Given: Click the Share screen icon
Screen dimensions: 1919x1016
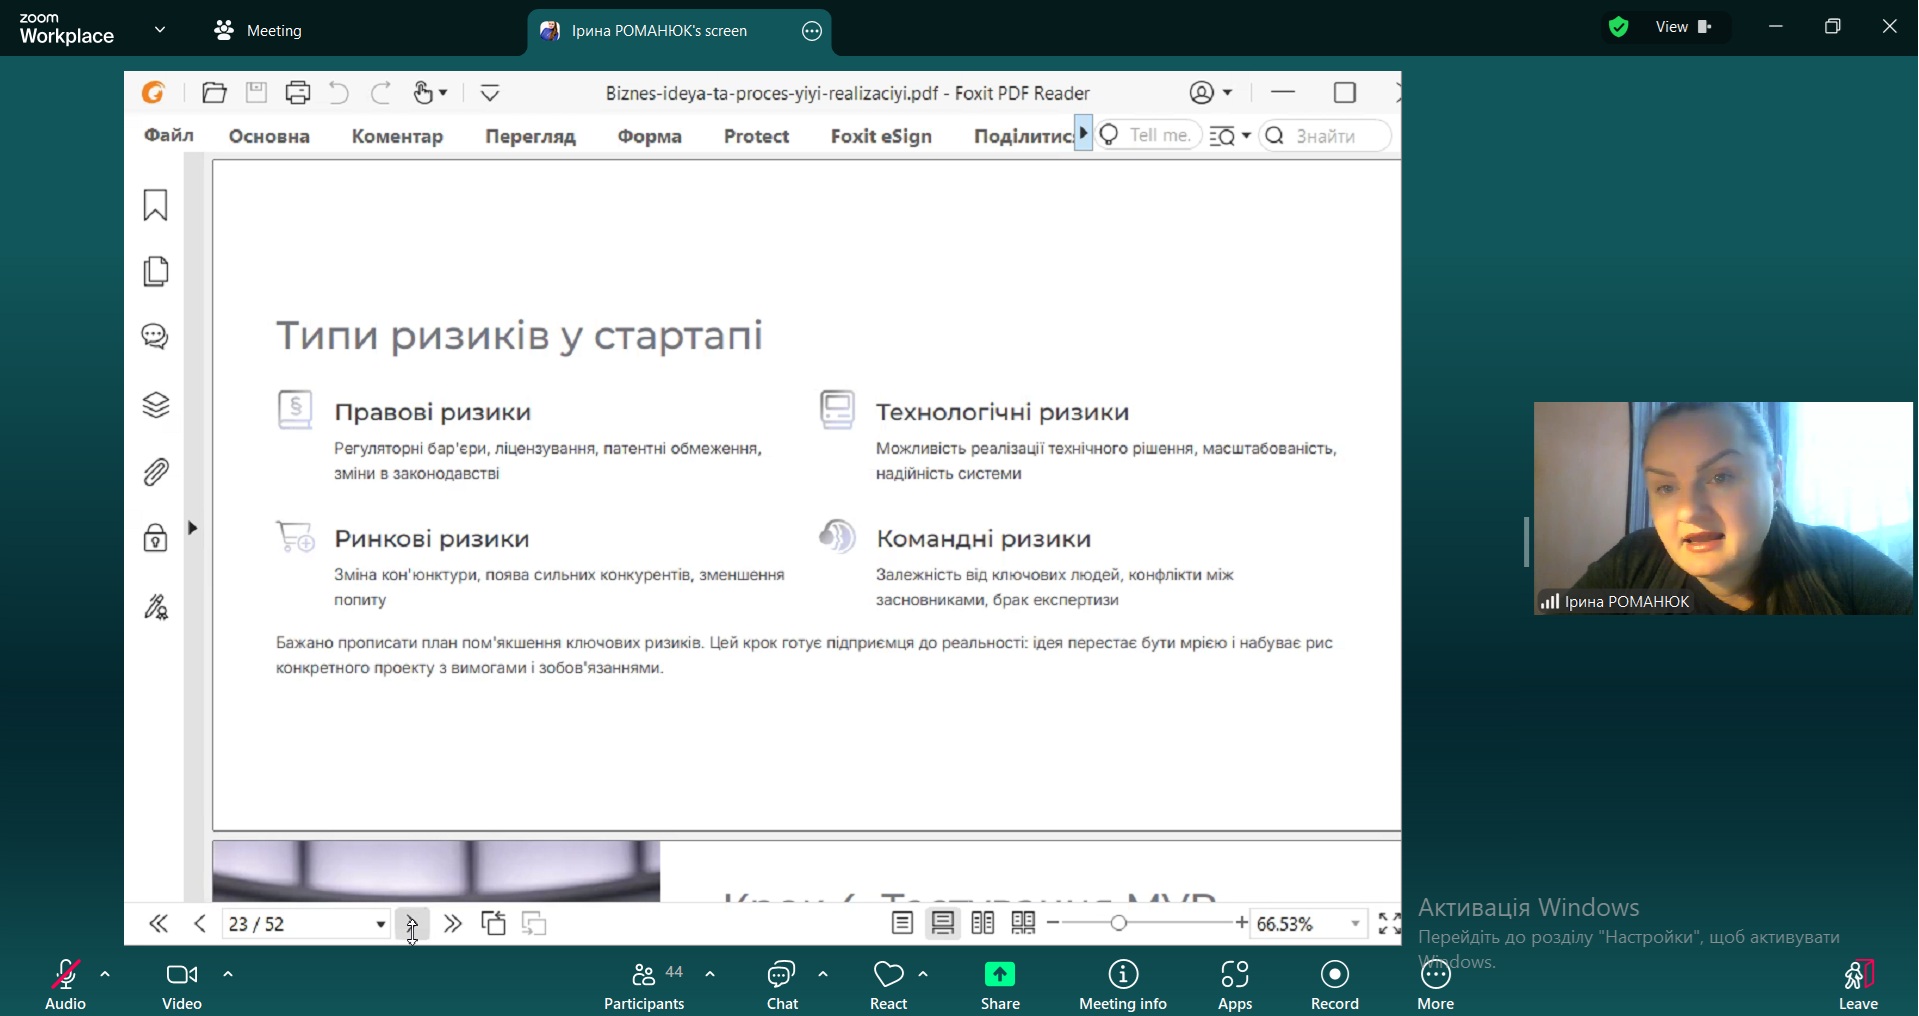Looking at the screenshot, I should 999,975.
